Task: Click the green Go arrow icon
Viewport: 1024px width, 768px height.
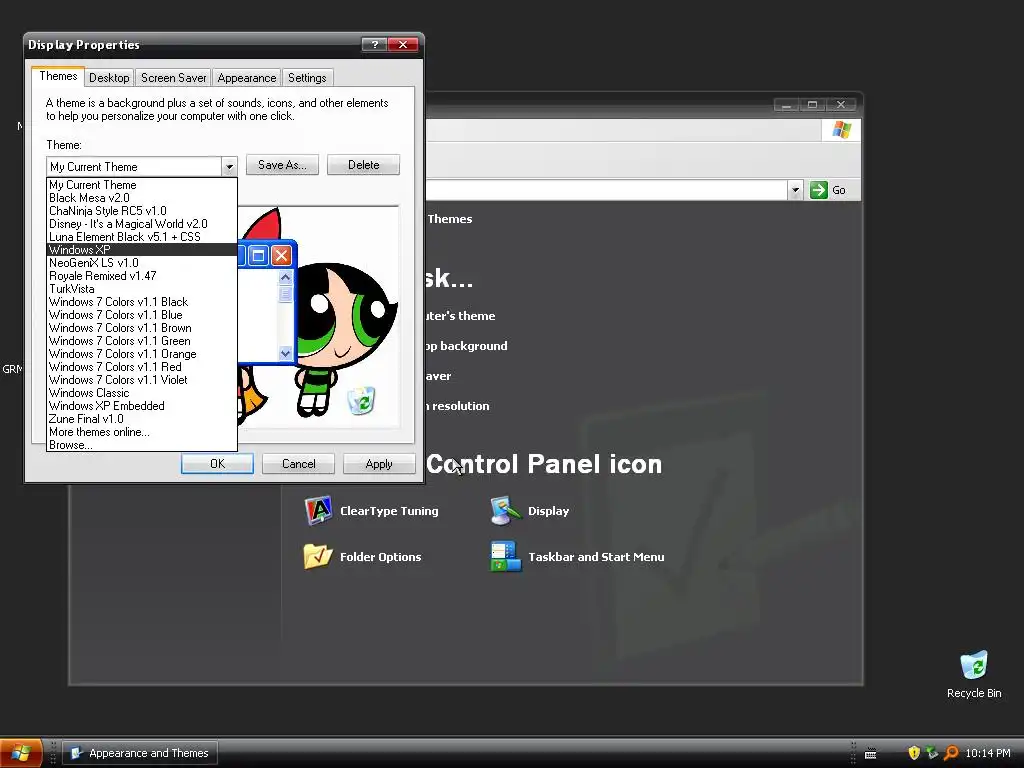Action: [818, 190]
